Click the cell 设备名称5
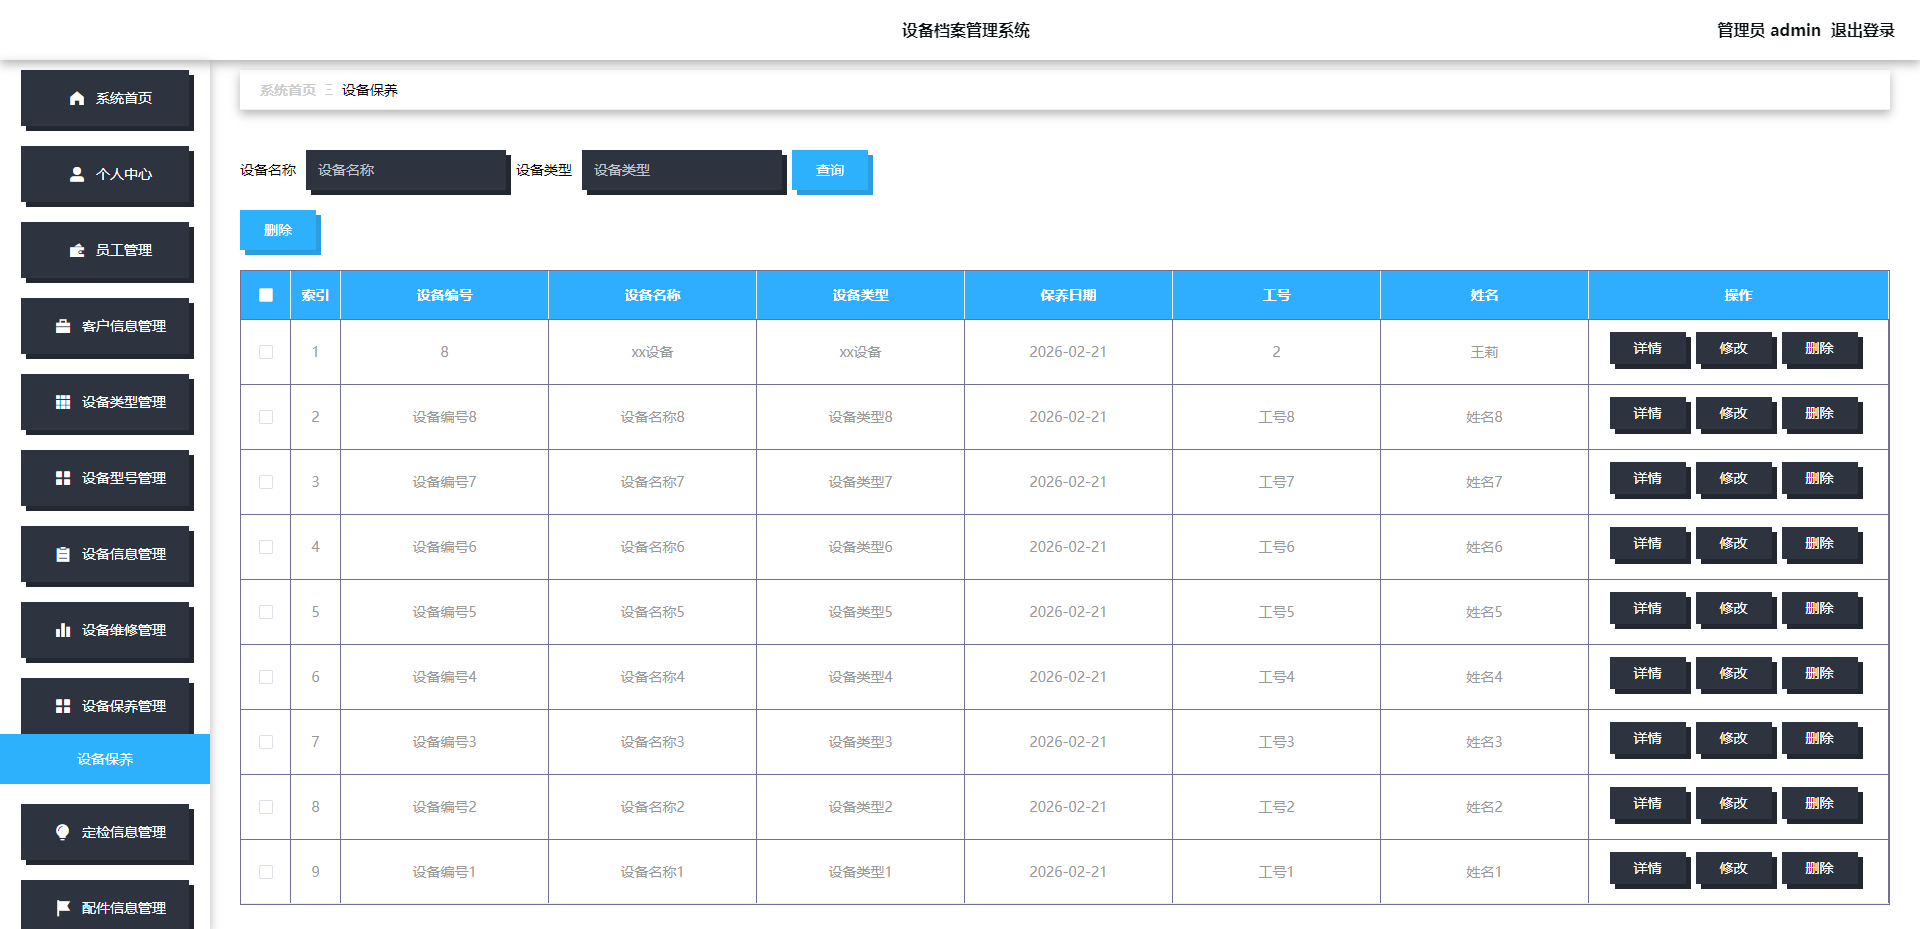This screenshot has width=1920, height=929. click(652, 612)
